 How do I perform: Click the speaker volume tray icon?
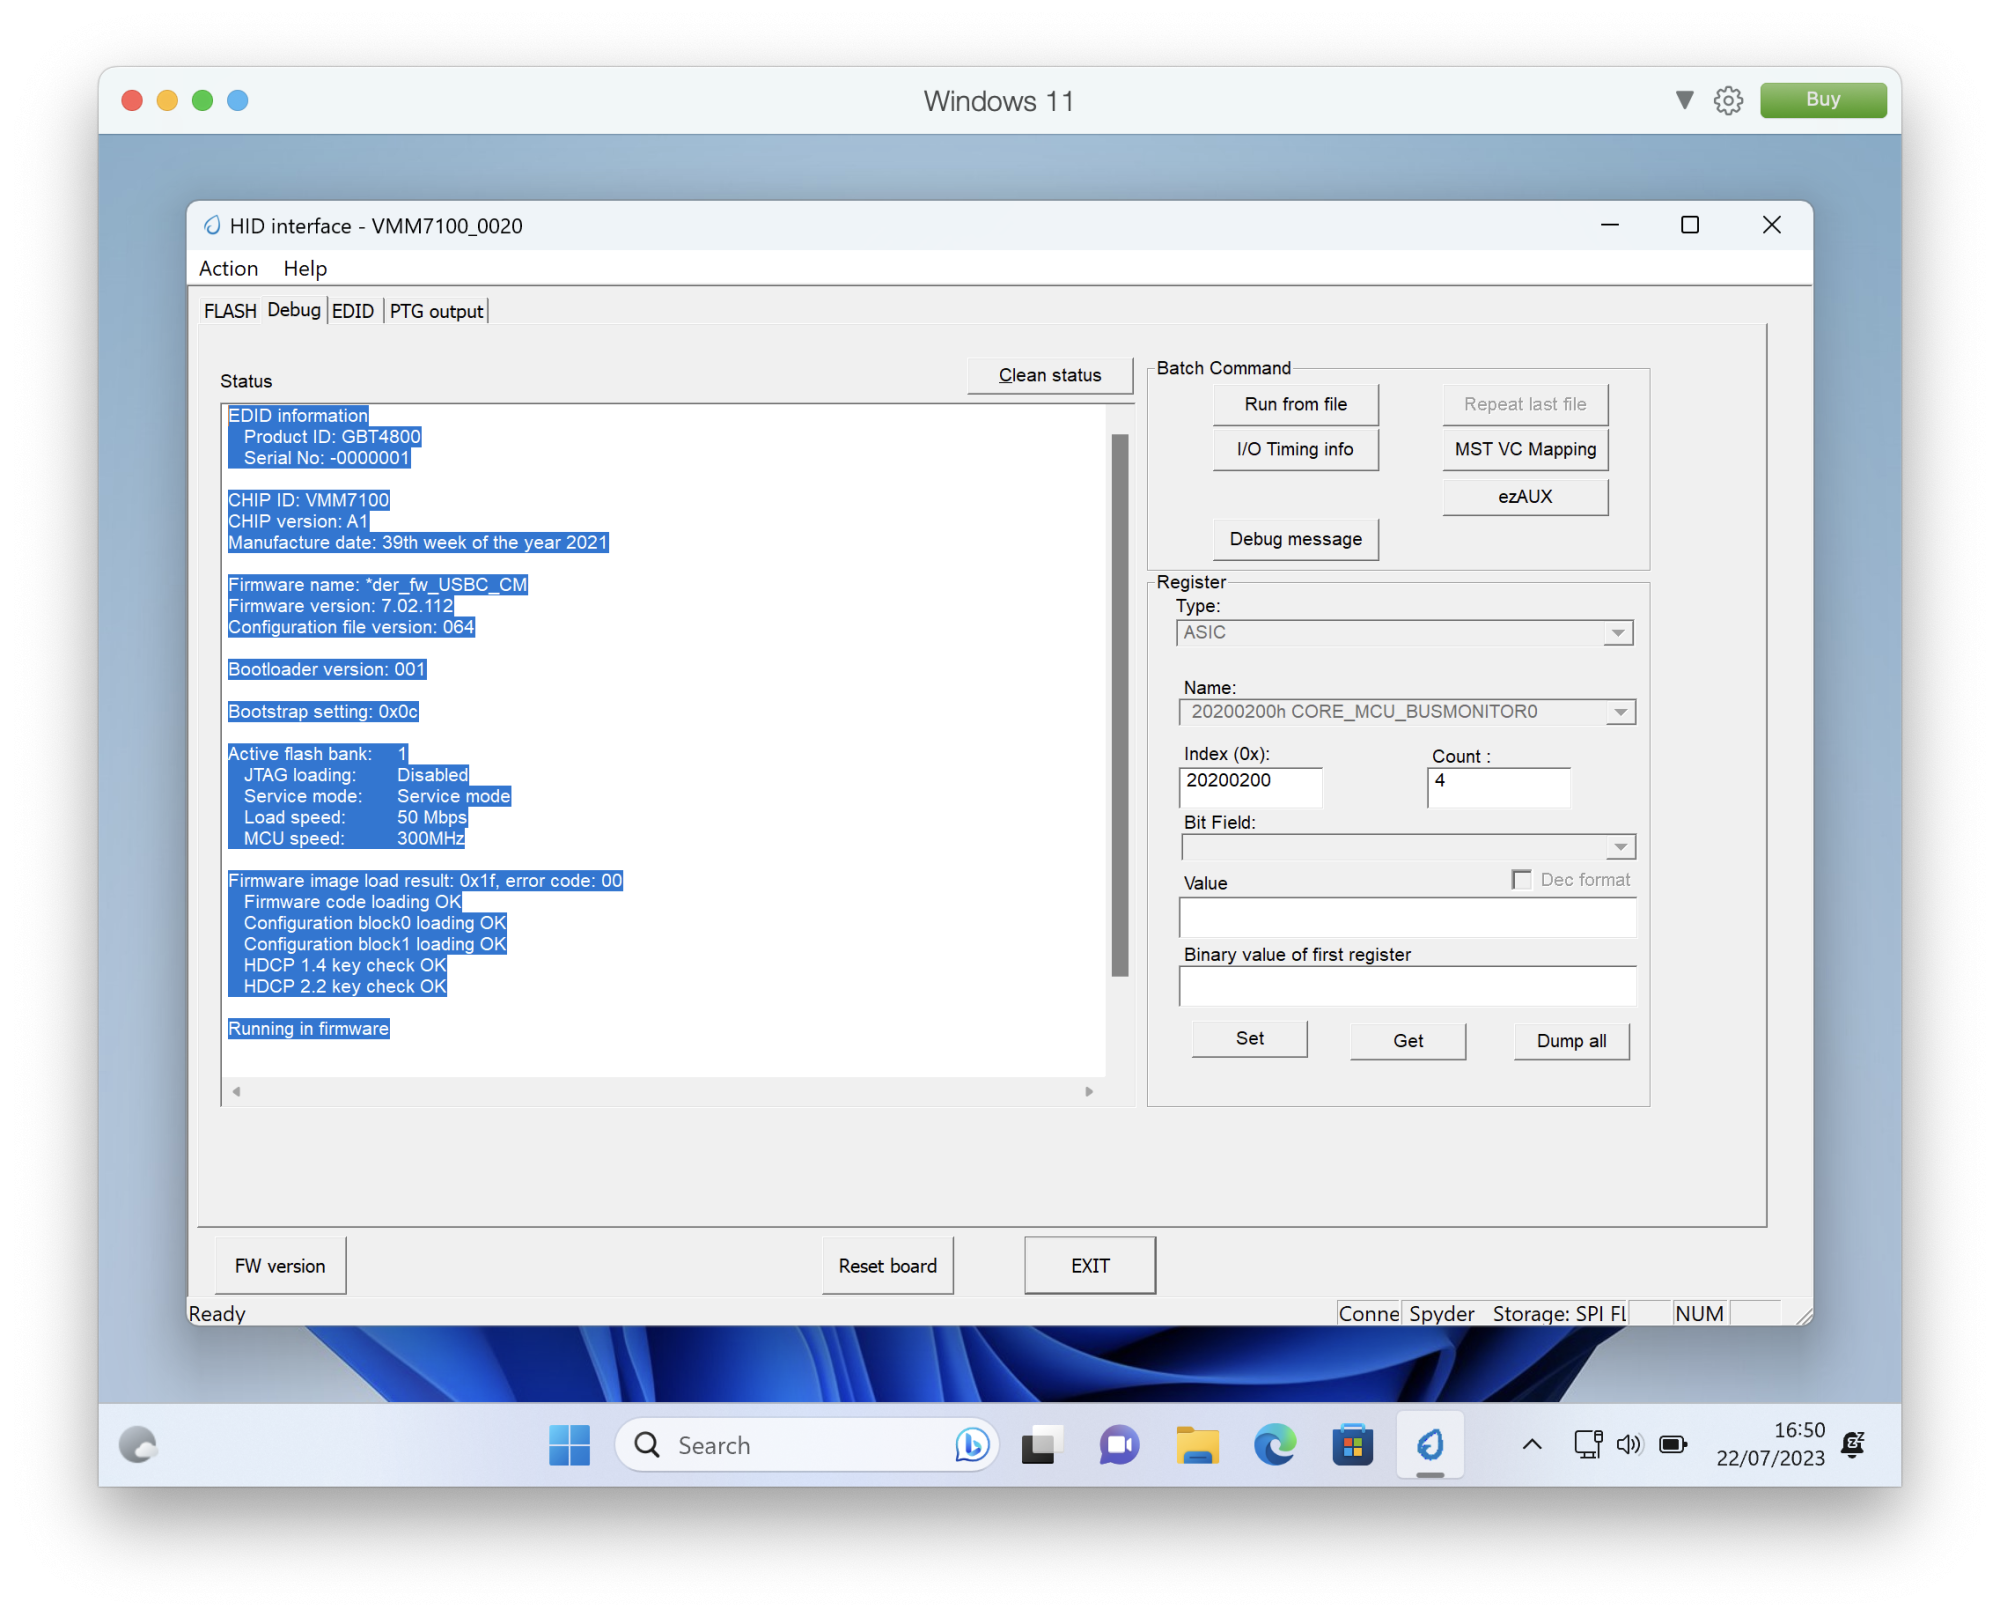coord(1629,1444)
